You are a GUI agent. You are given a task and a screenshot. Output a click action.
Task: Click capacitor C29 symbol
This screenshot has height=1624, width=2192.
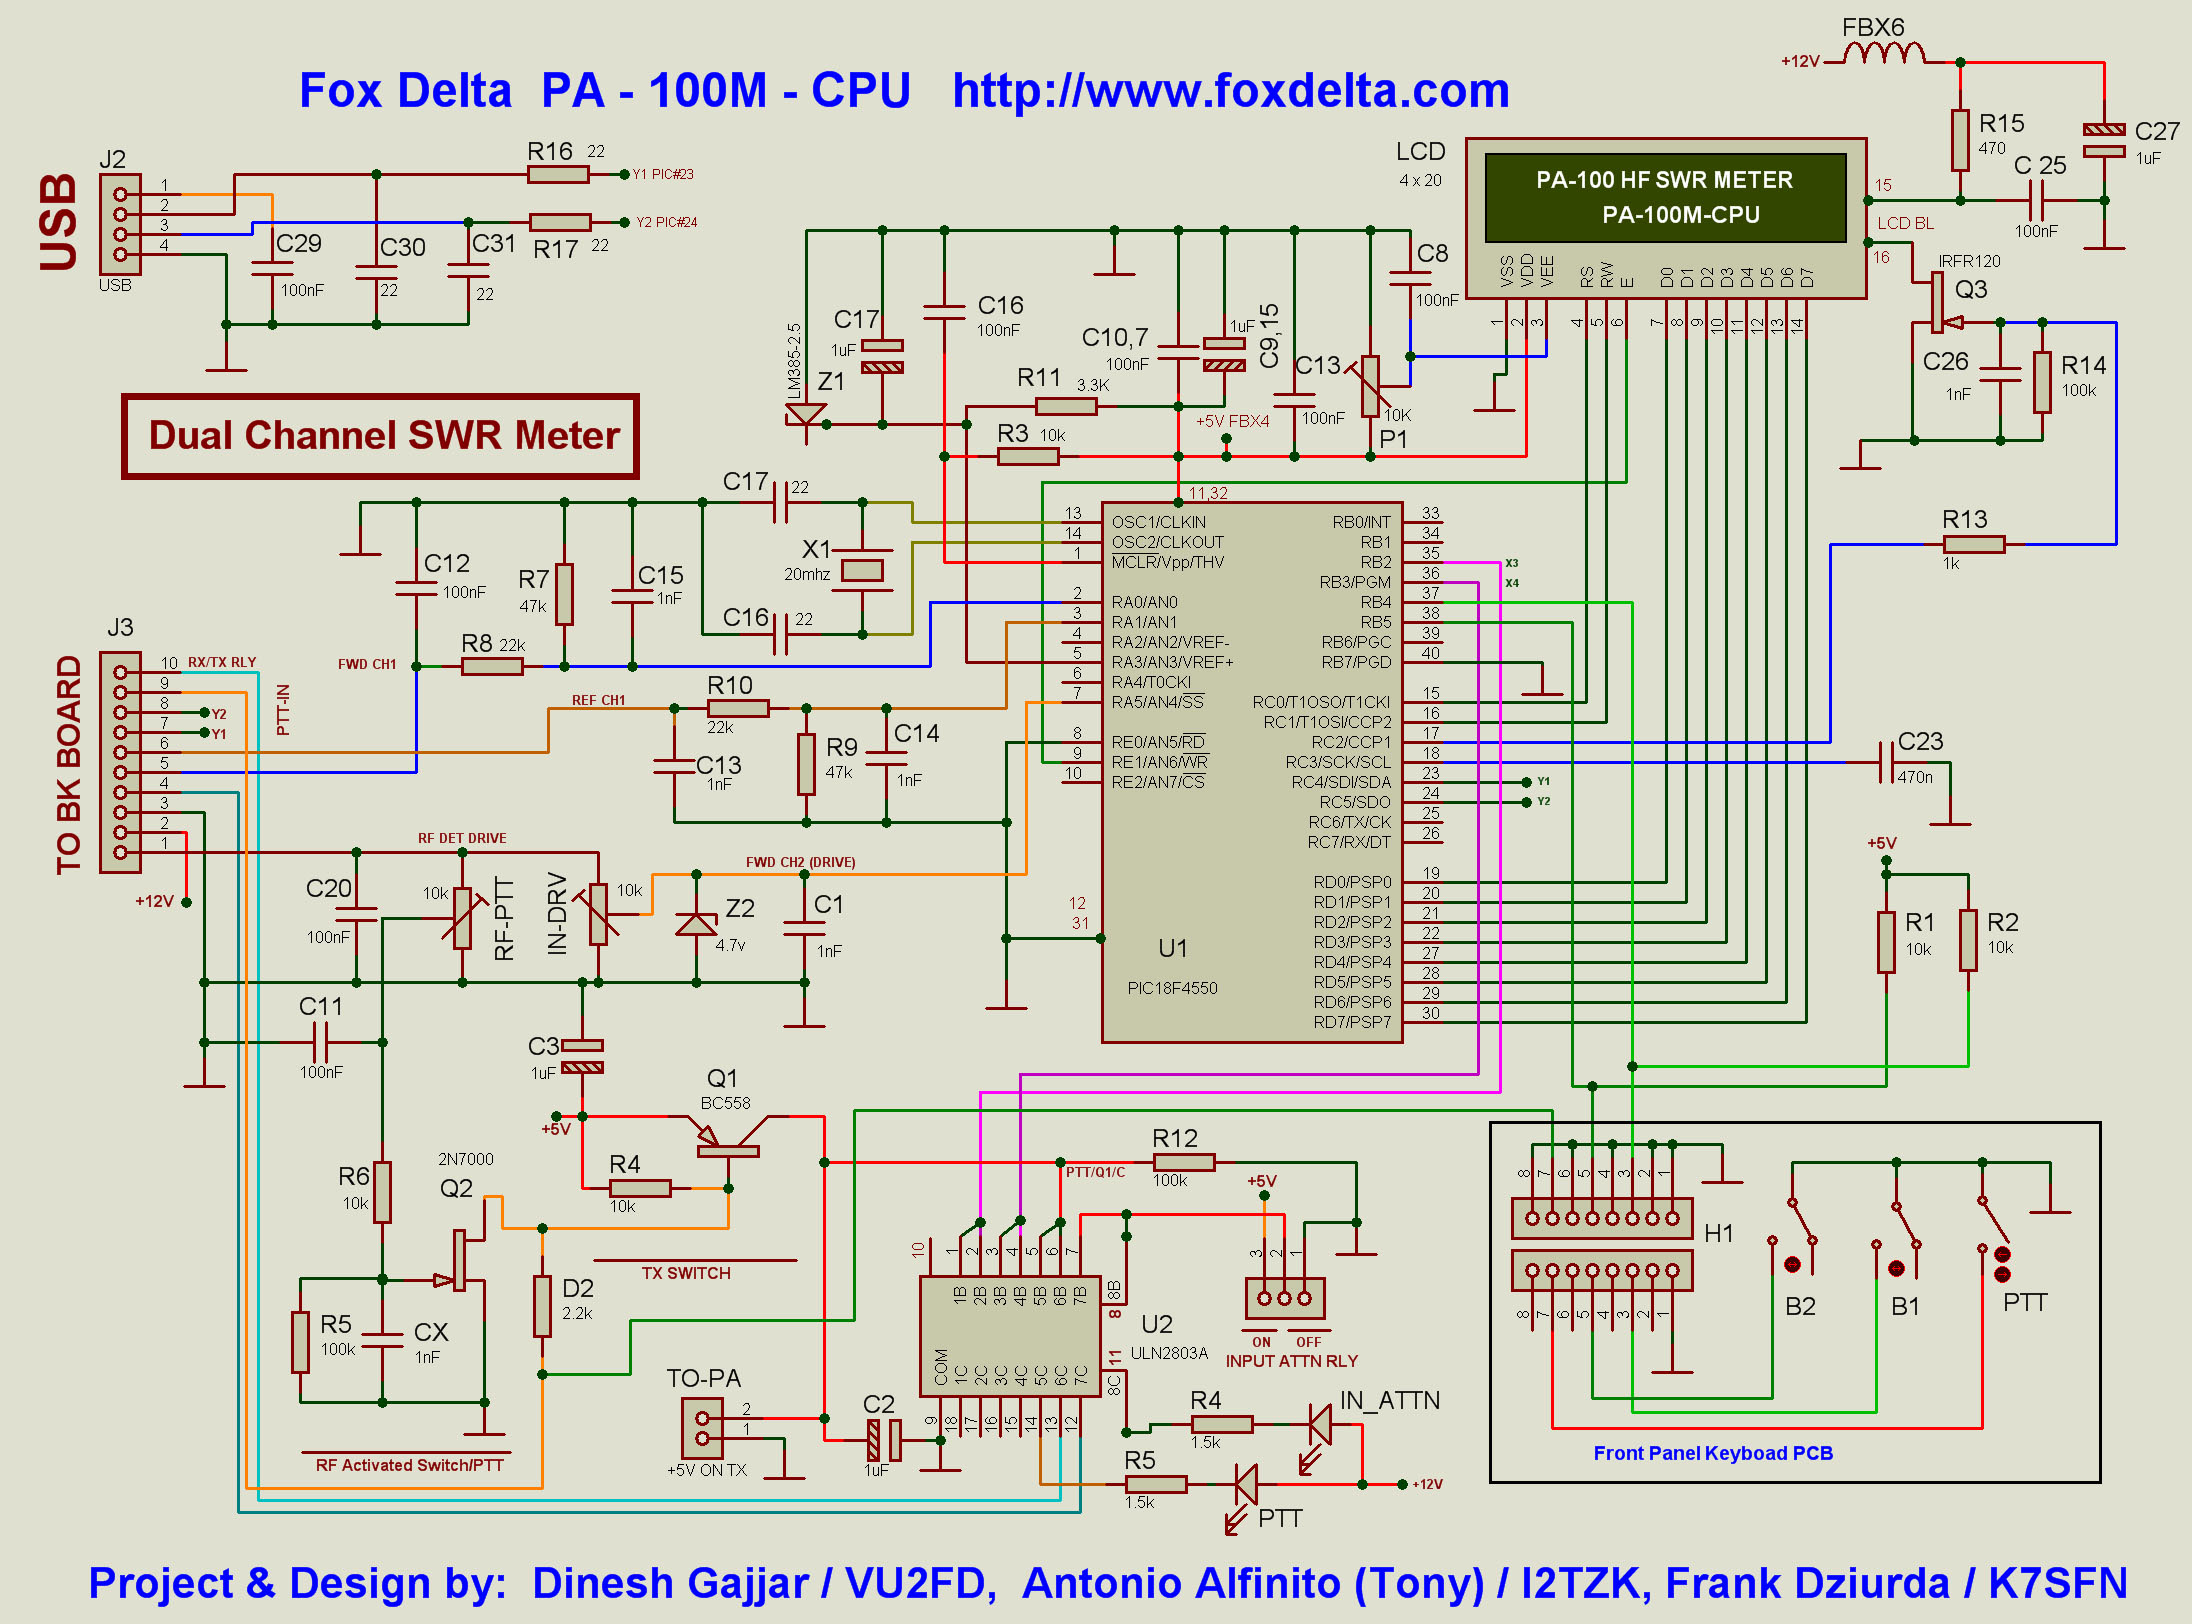(x=272, y=268)
